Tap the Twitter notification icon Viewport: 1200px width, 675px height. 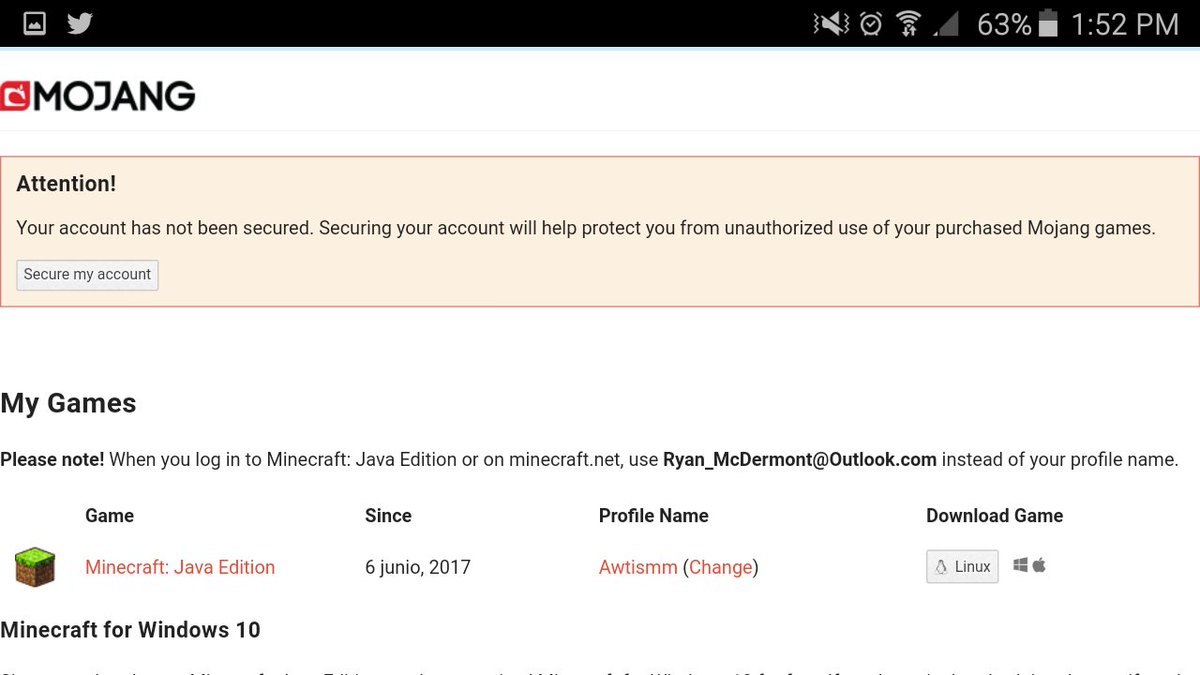(80, 23)
